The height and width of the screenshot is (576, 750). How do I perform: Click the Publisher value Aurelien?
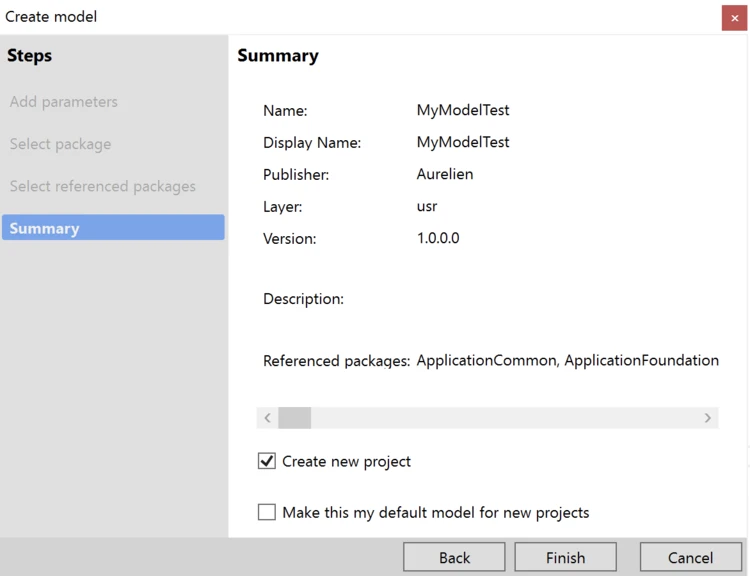445,174
